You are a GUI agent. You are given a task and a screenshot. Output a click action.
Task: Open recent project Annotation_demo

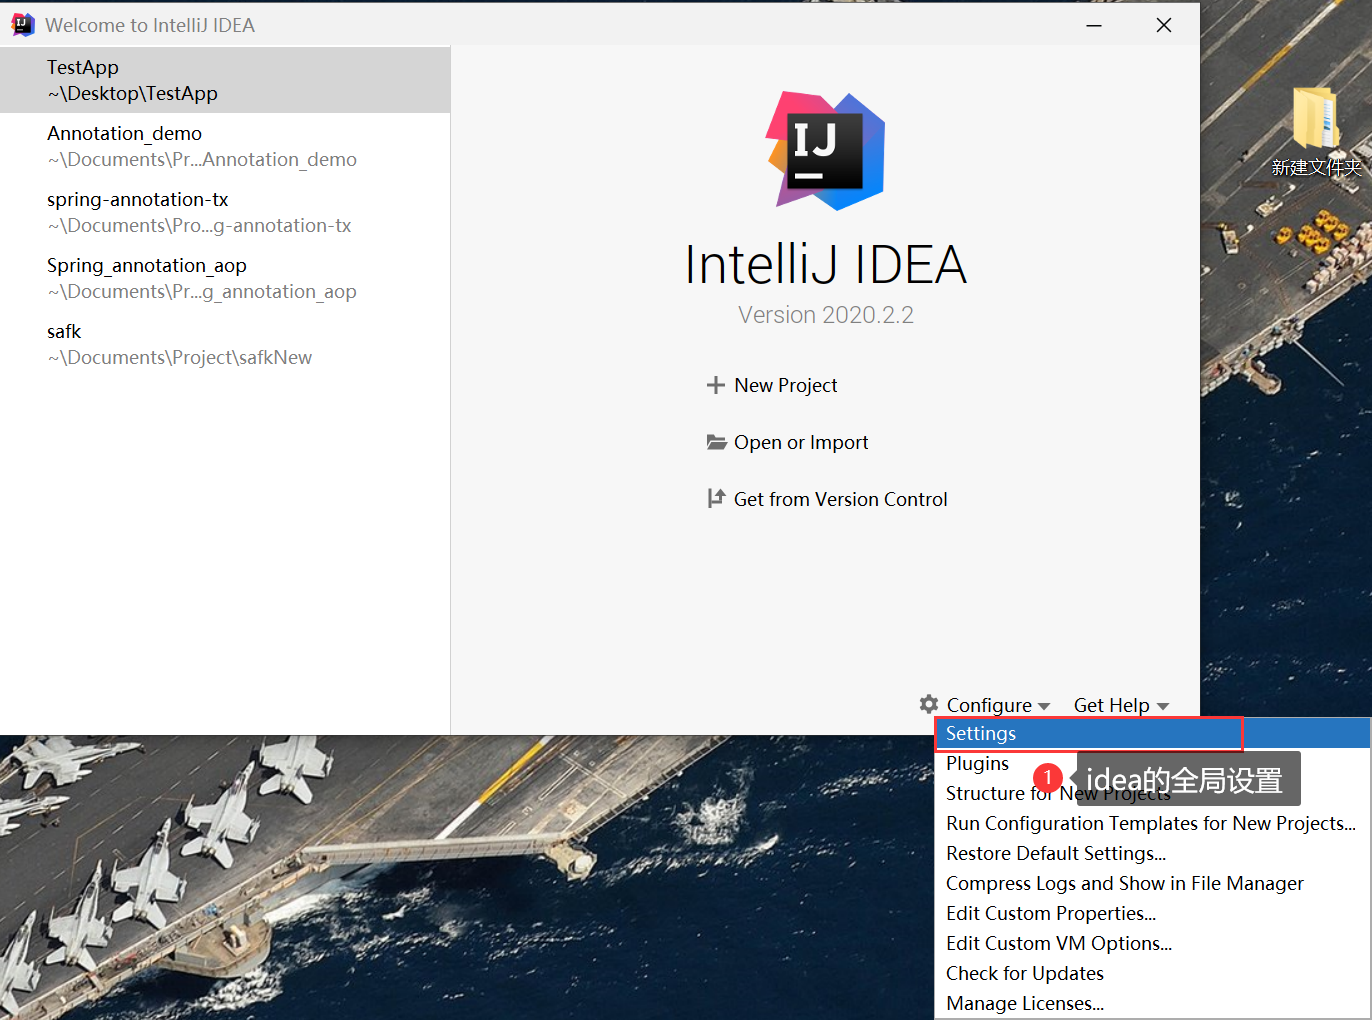[225, 146]
